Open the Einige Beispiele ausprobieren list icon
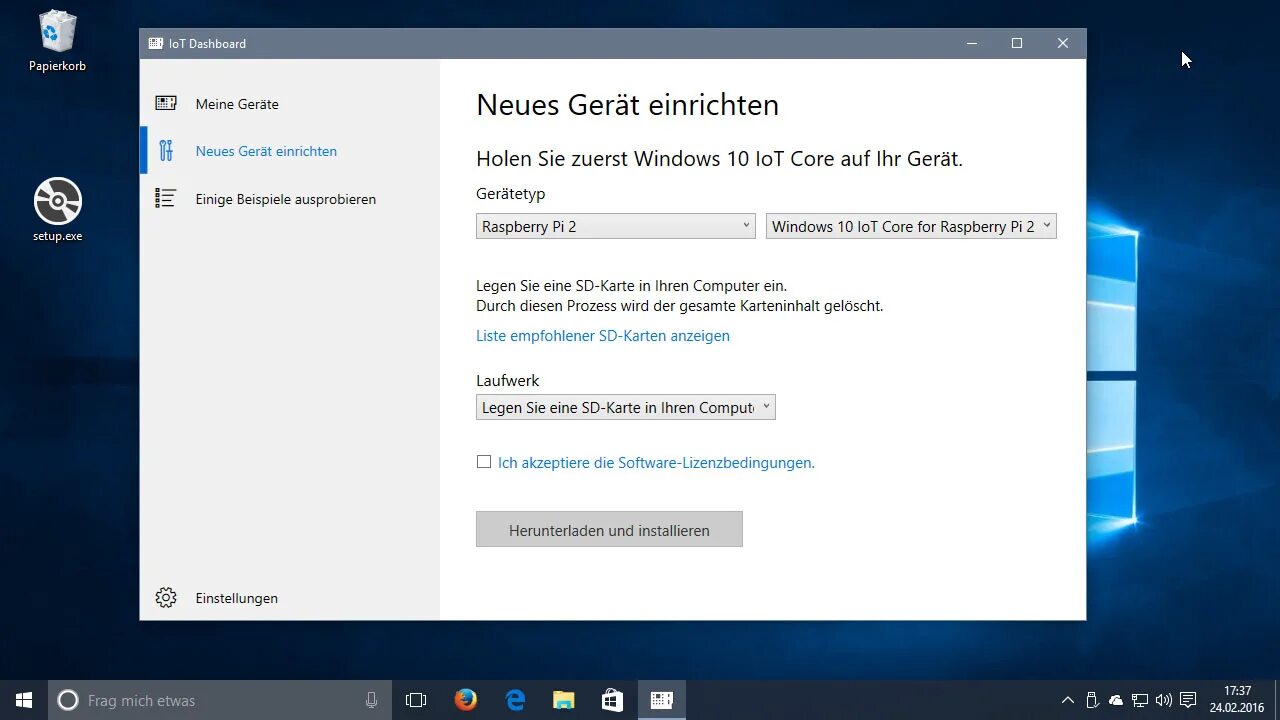 tap(166, 198)
